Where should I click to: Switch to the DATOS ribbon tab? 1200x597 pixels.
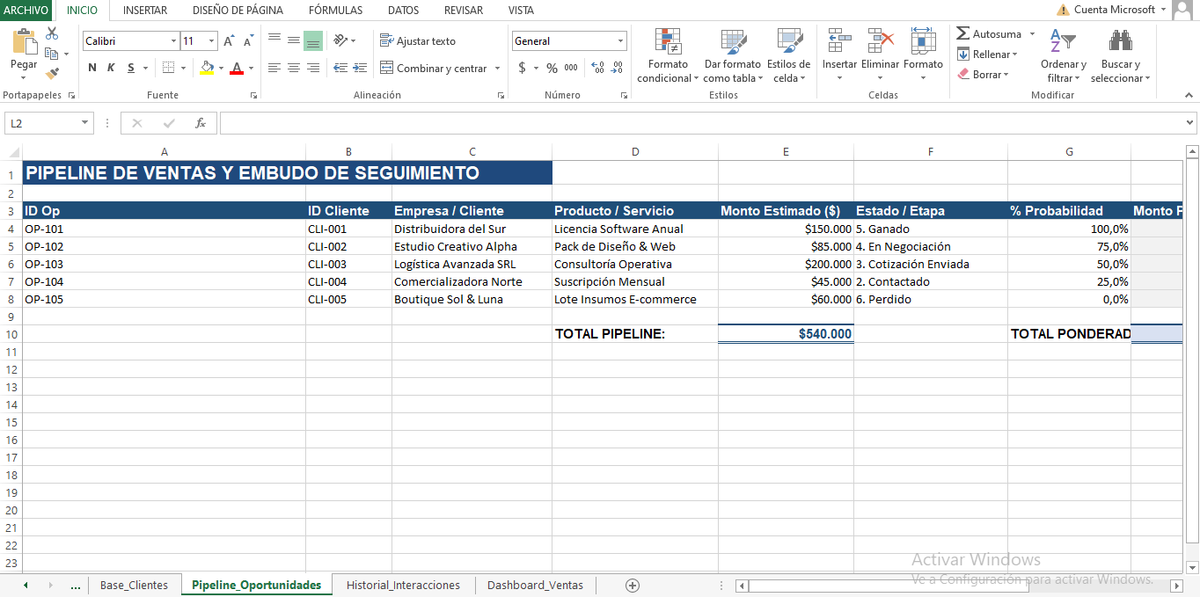click(x=403, y=10)
